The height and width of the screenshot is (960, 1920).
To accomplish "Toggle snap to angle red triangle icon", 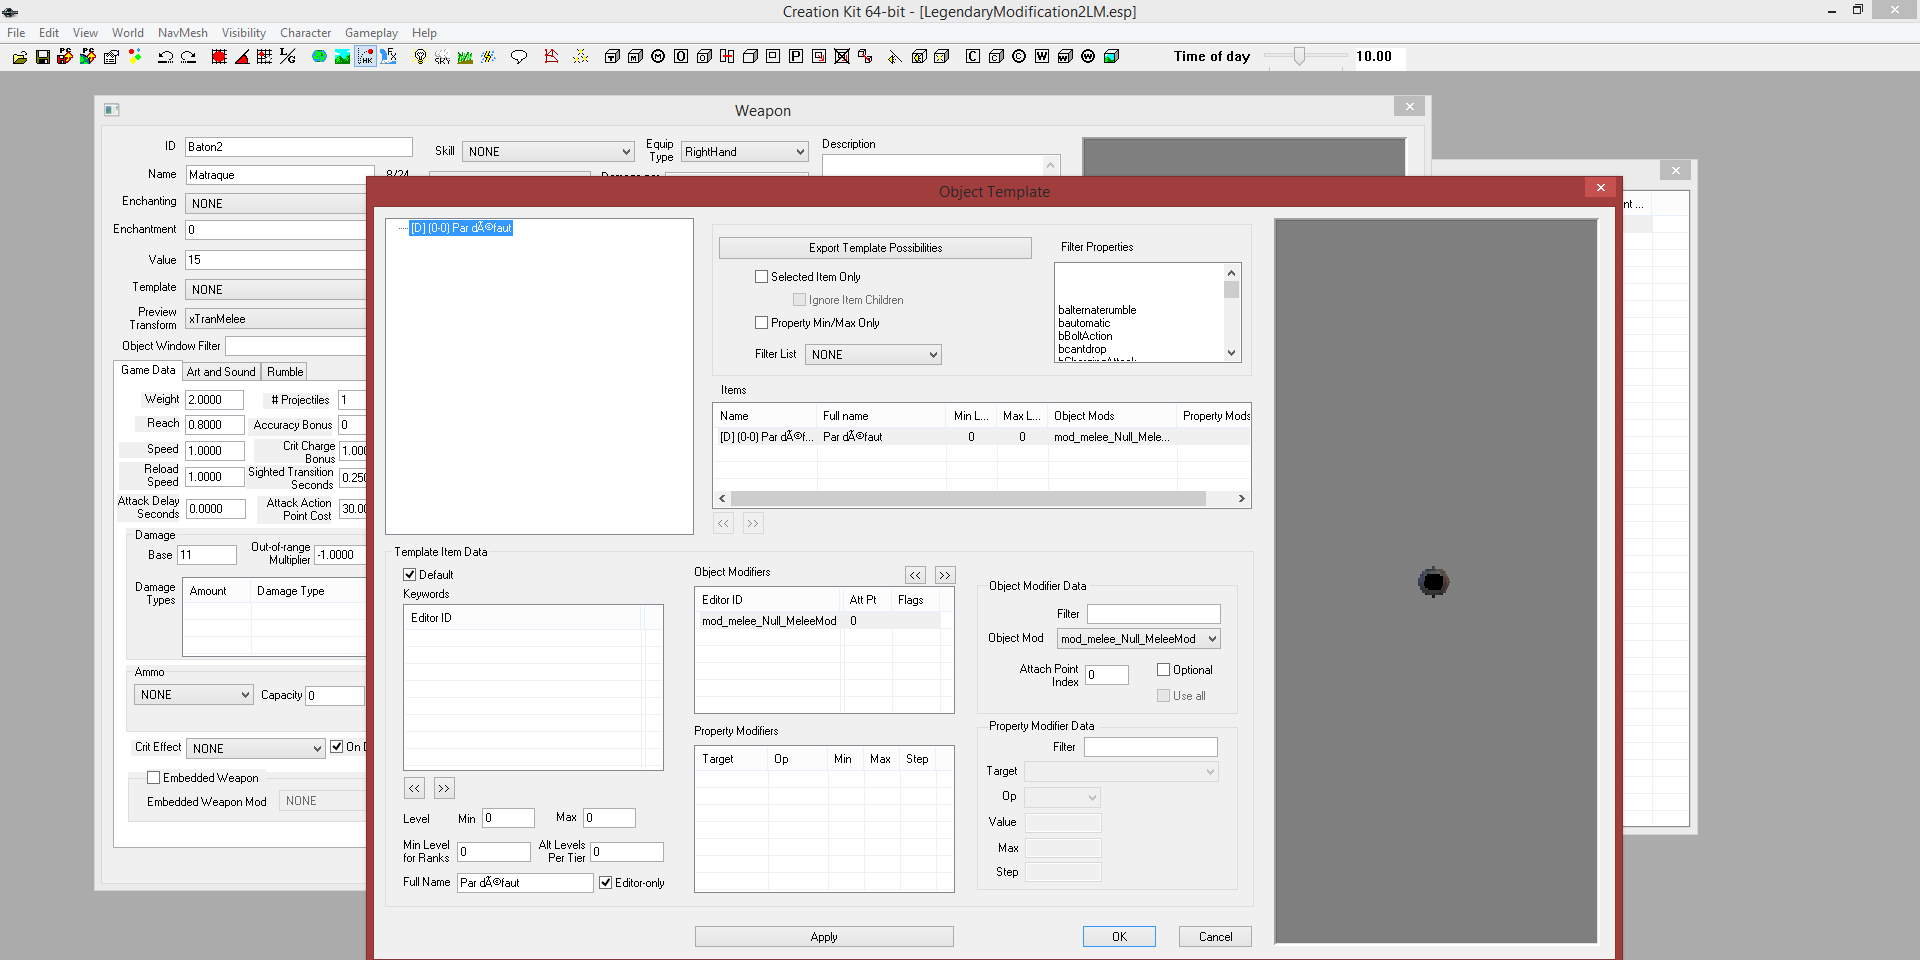I will tap(242, 57).
